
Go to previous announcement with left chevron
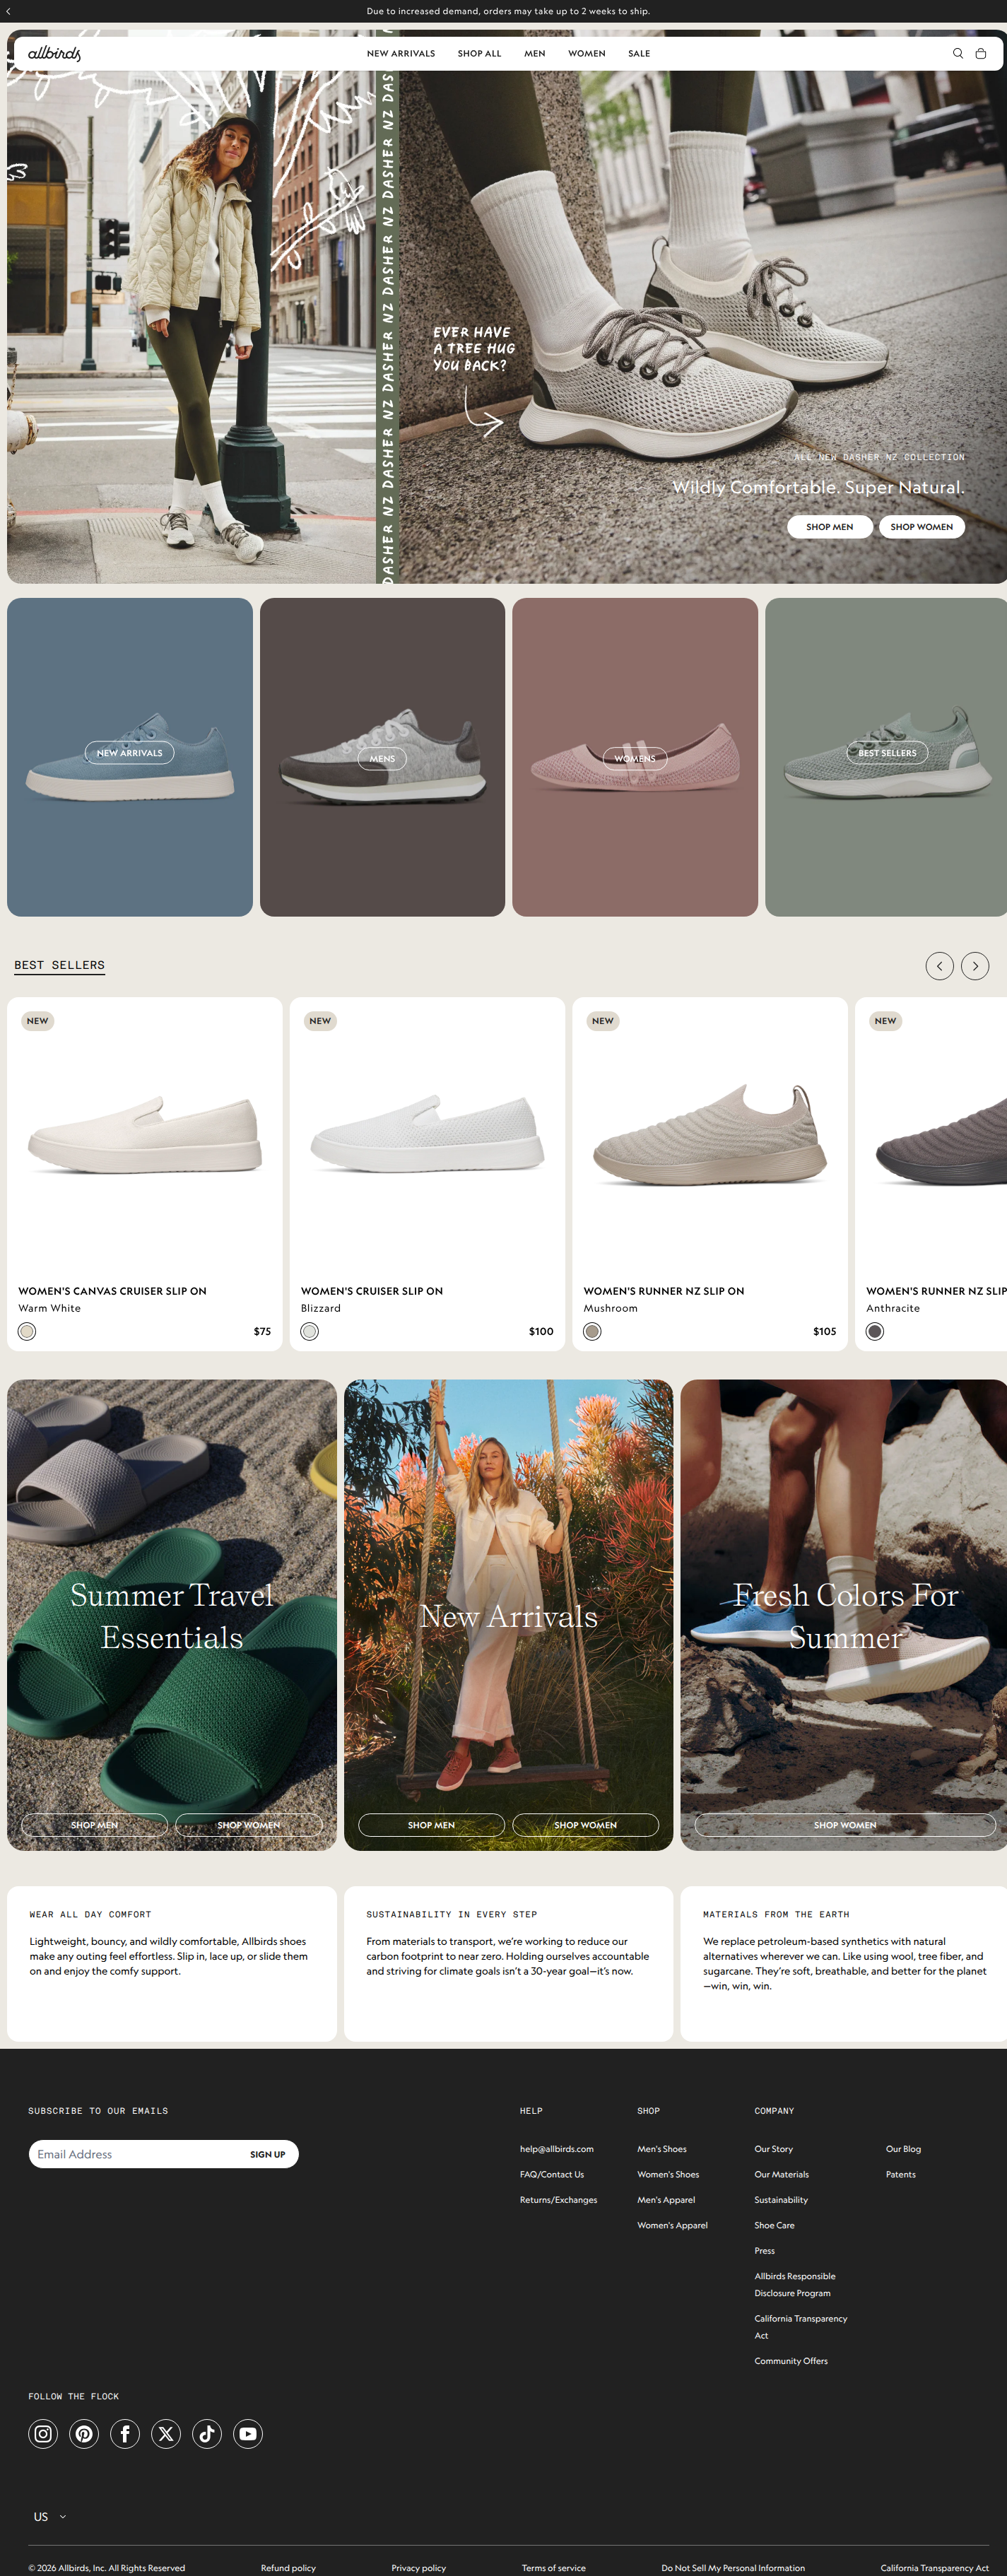point(8,11)
